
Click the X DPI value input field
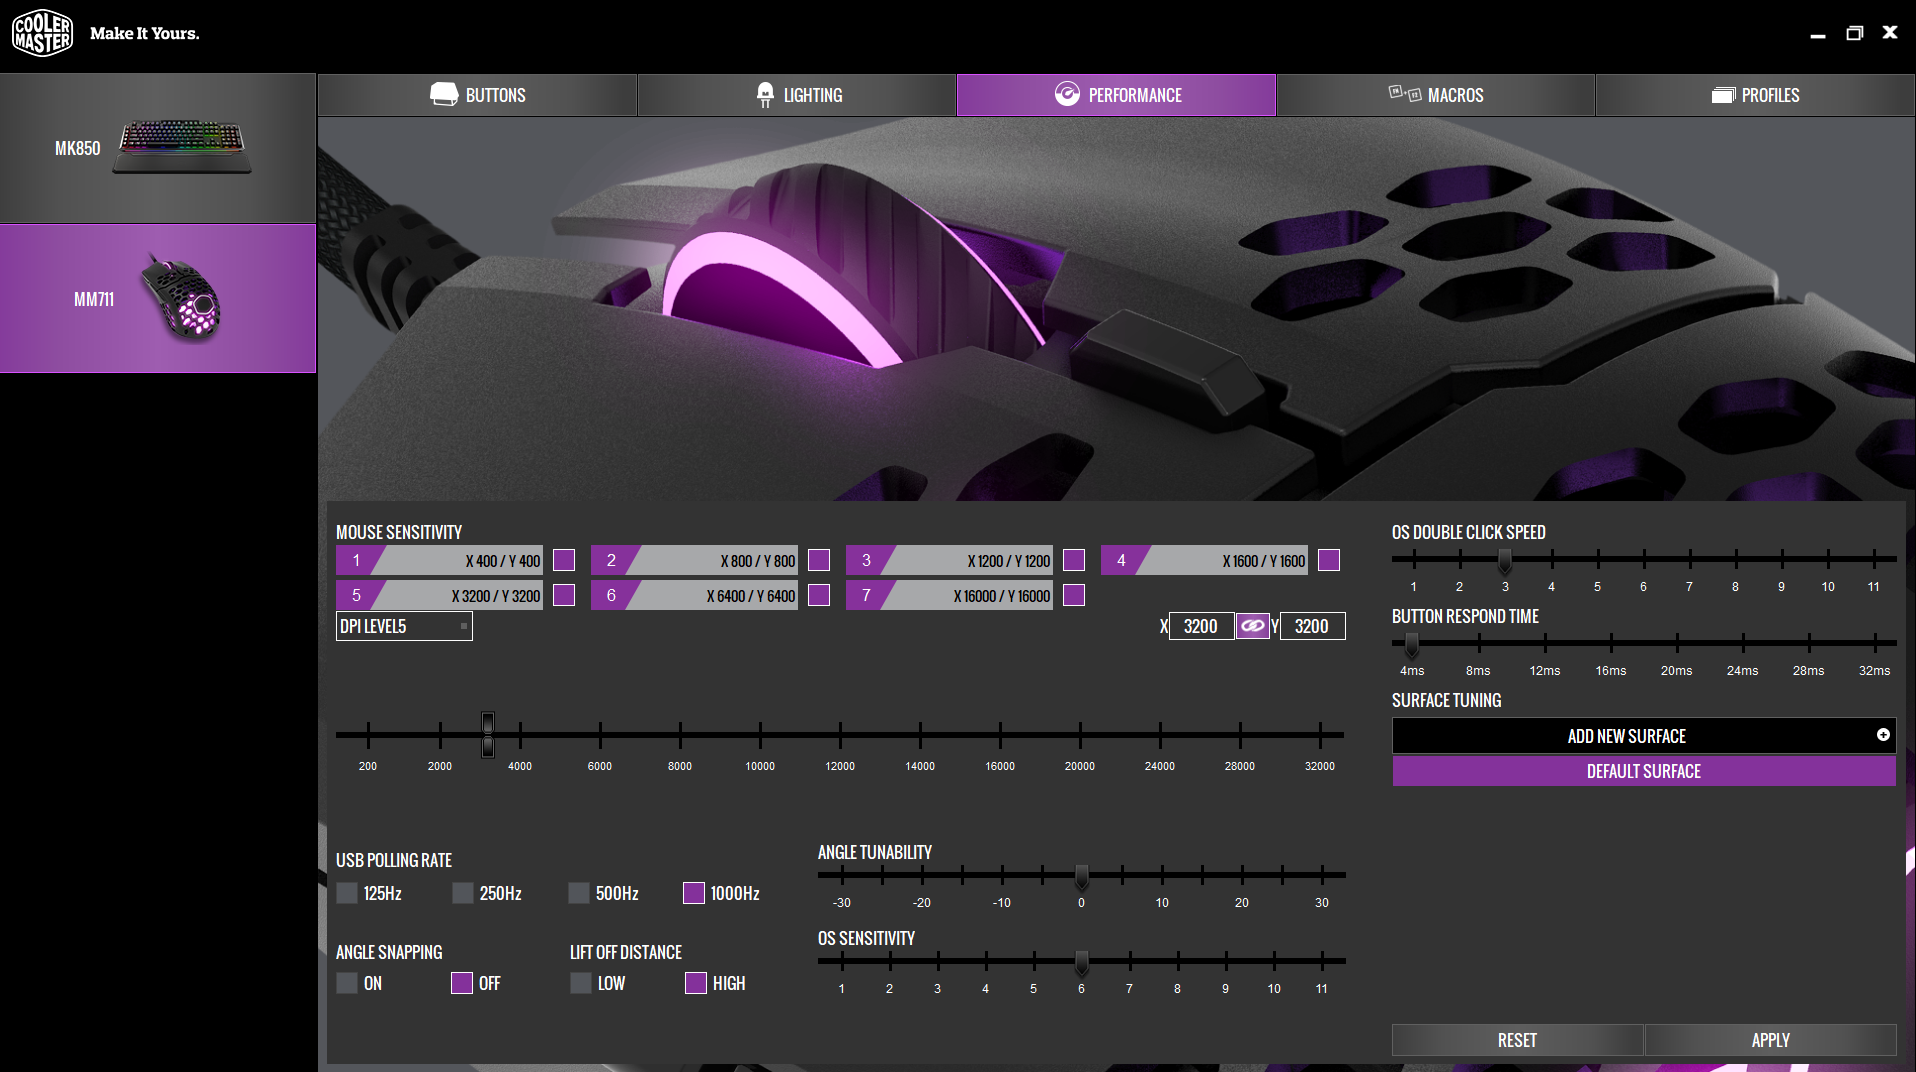pyautogui.click(x=1200, y=626)
